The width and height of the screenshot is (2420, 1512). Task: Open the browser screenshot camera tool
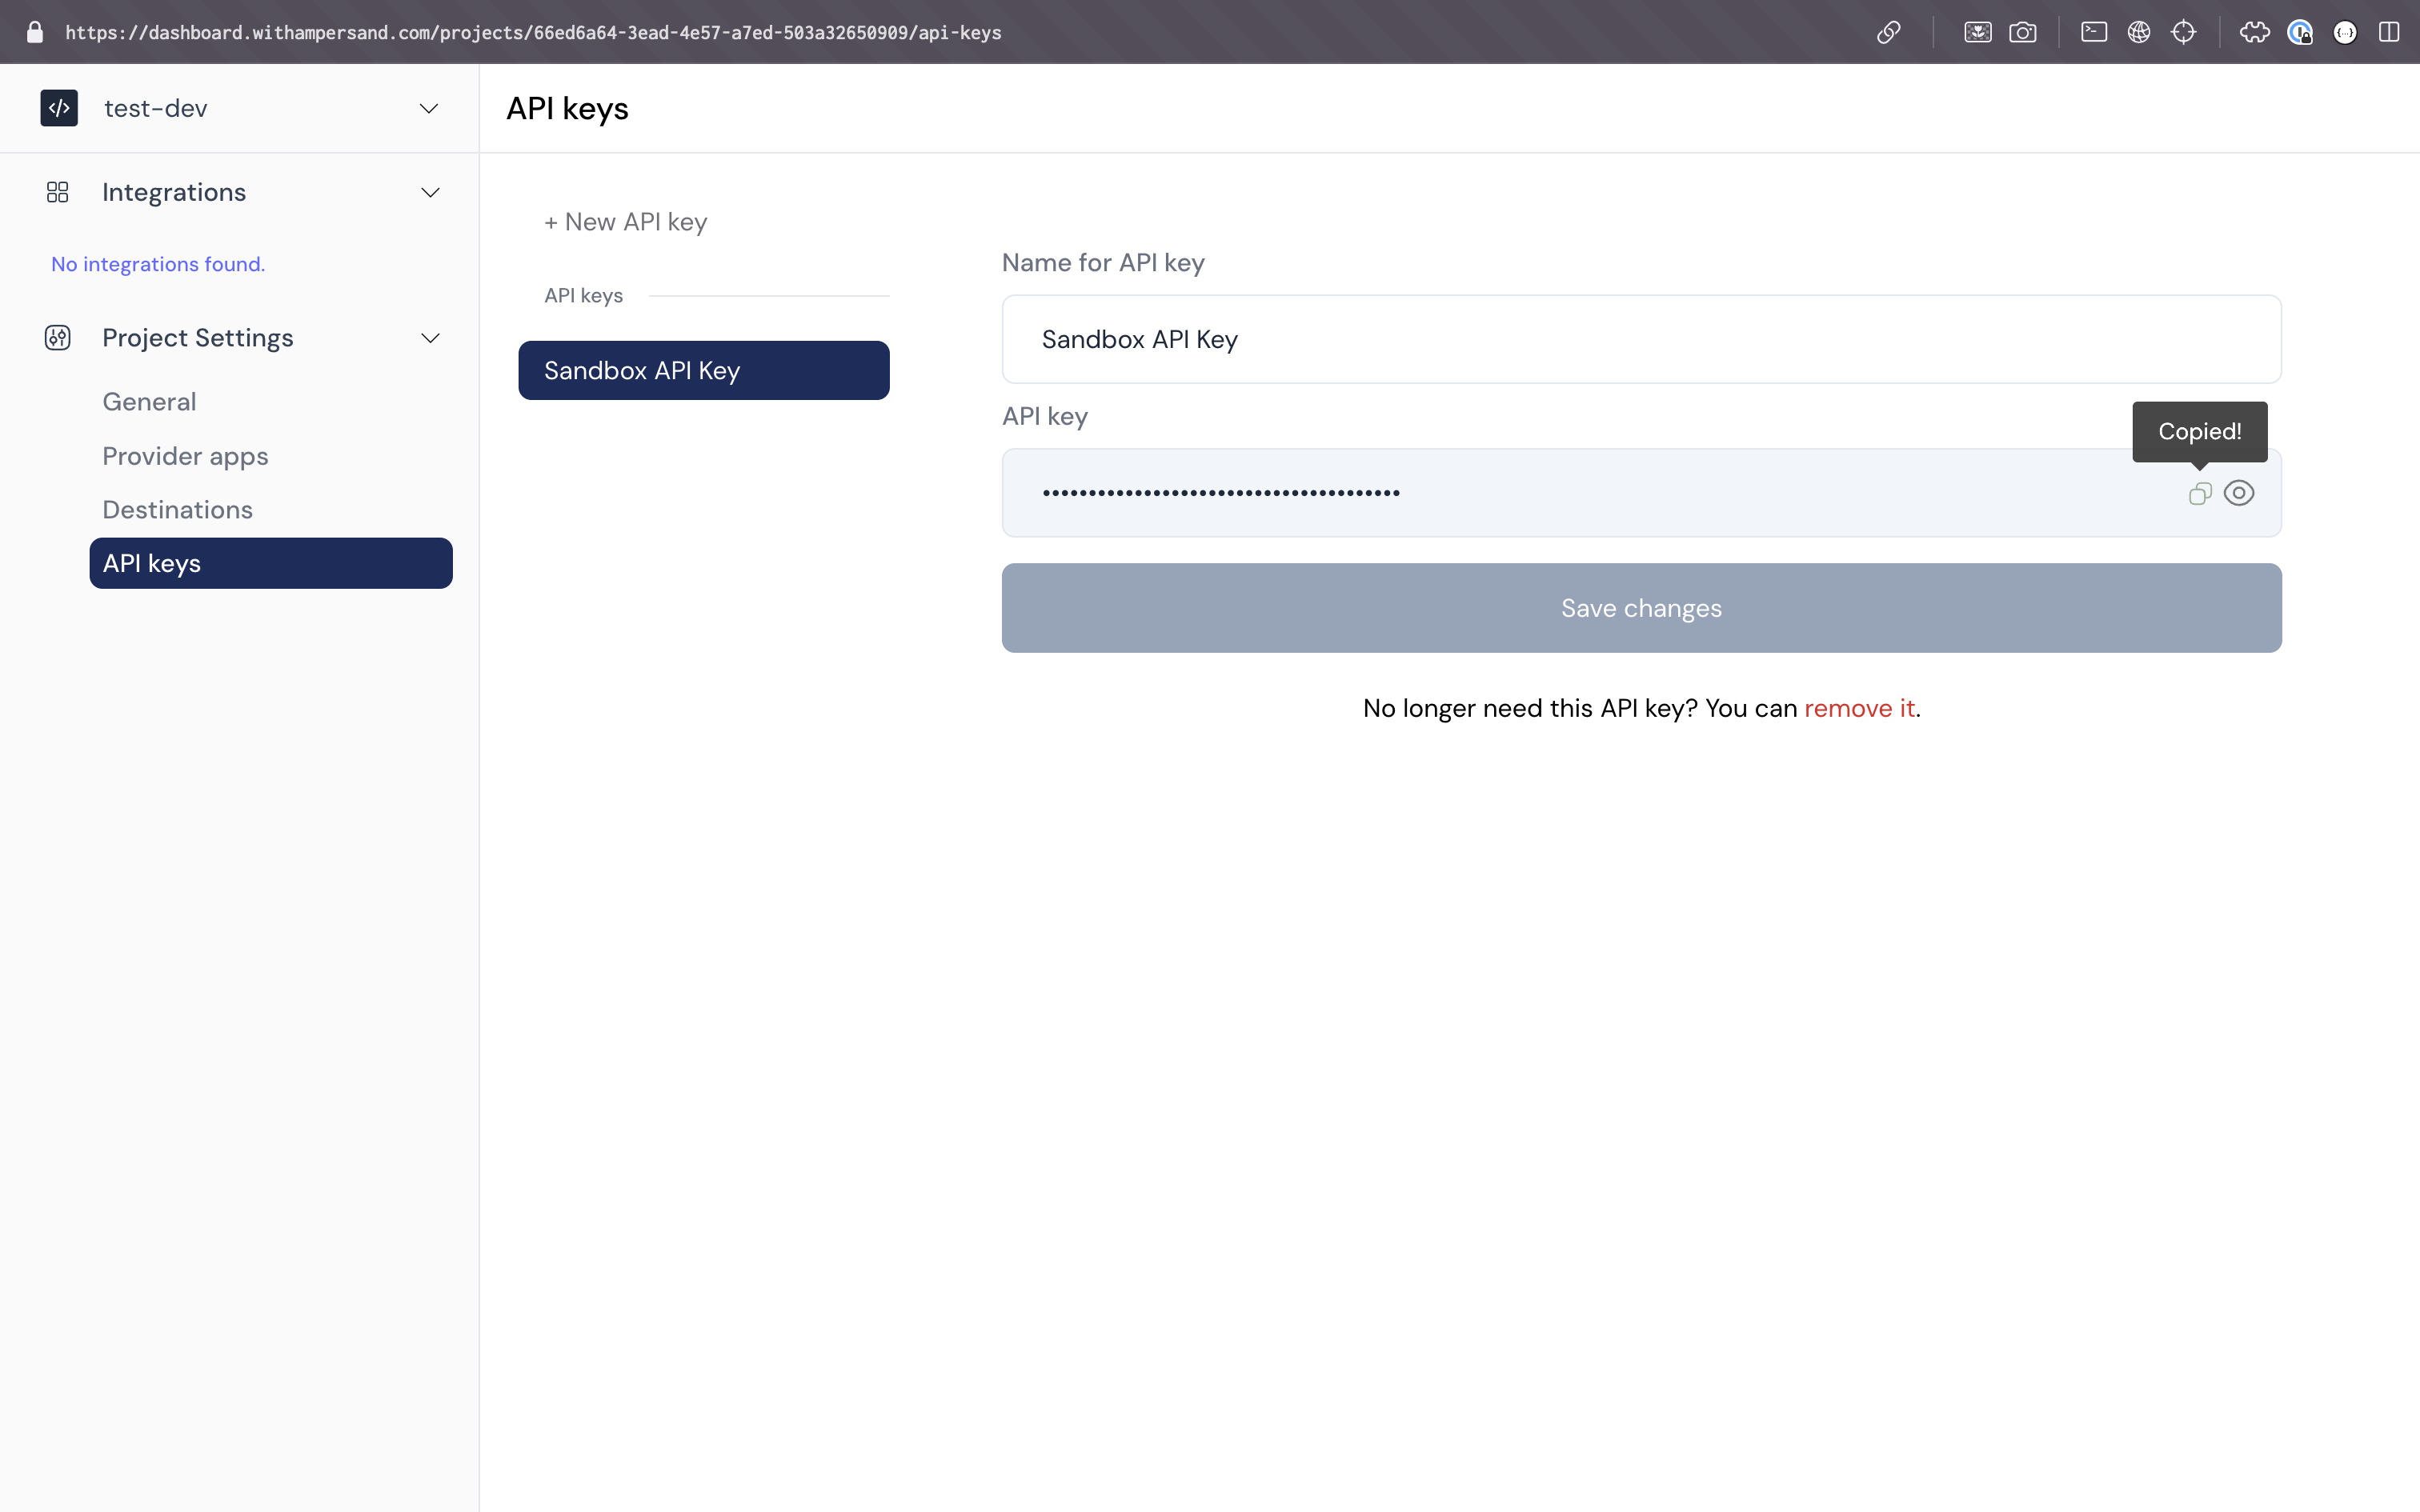(2023, 32)
